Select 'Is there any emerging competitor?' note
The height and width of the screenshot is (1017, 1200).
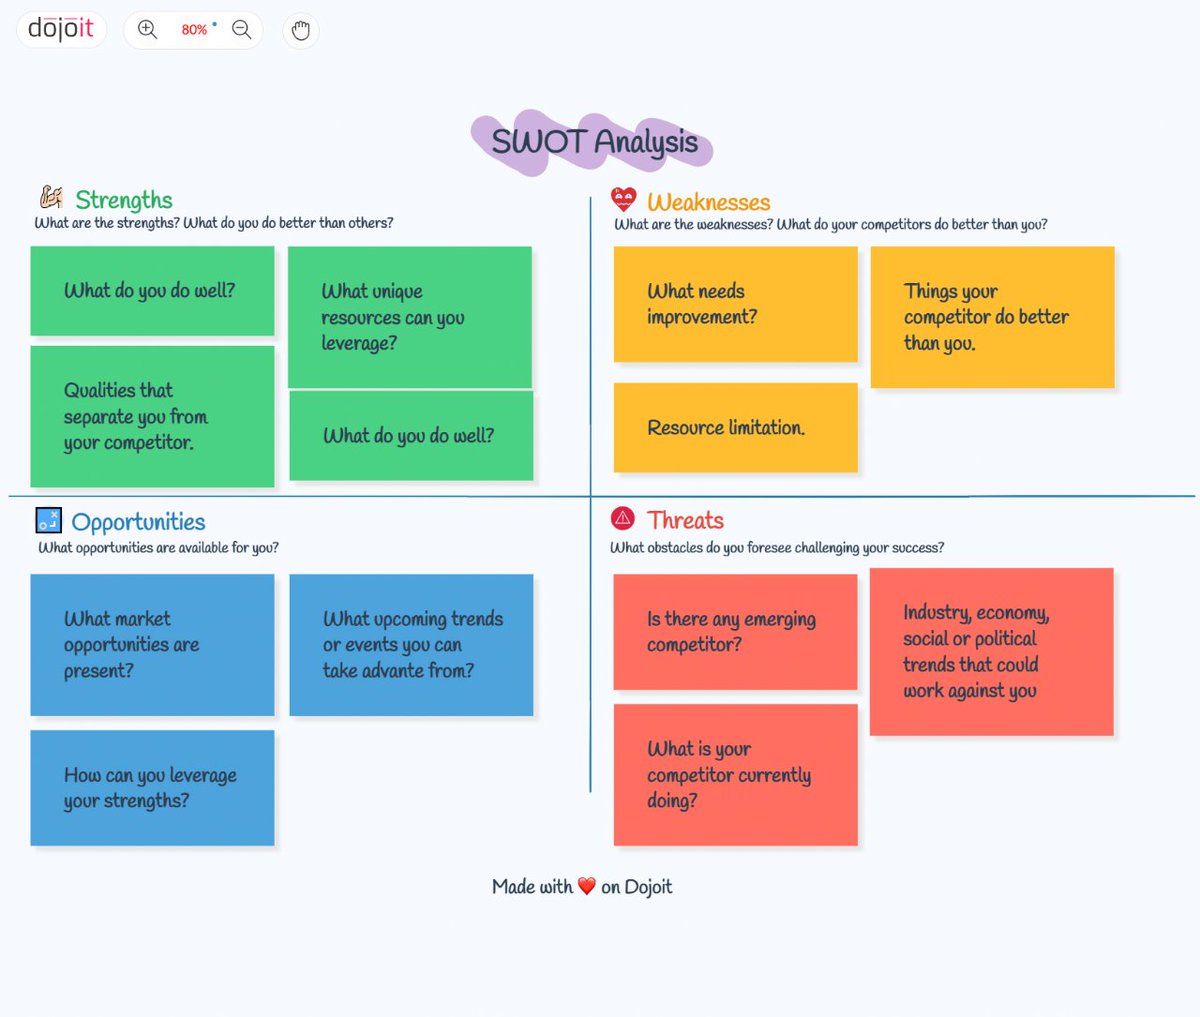pyautogui.click(x=735, y=632)
